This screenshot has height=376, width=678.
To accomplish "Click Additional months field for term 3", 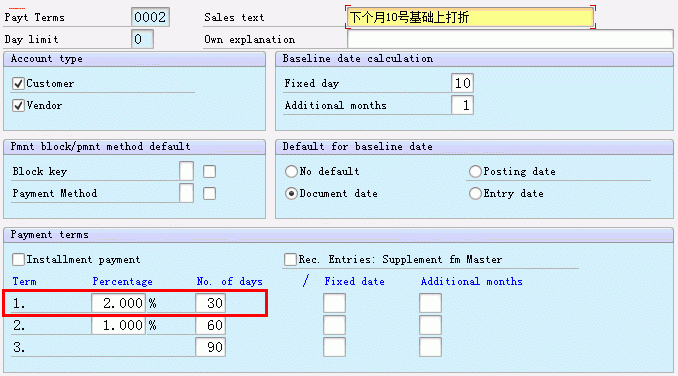I will tap(430, 347).
